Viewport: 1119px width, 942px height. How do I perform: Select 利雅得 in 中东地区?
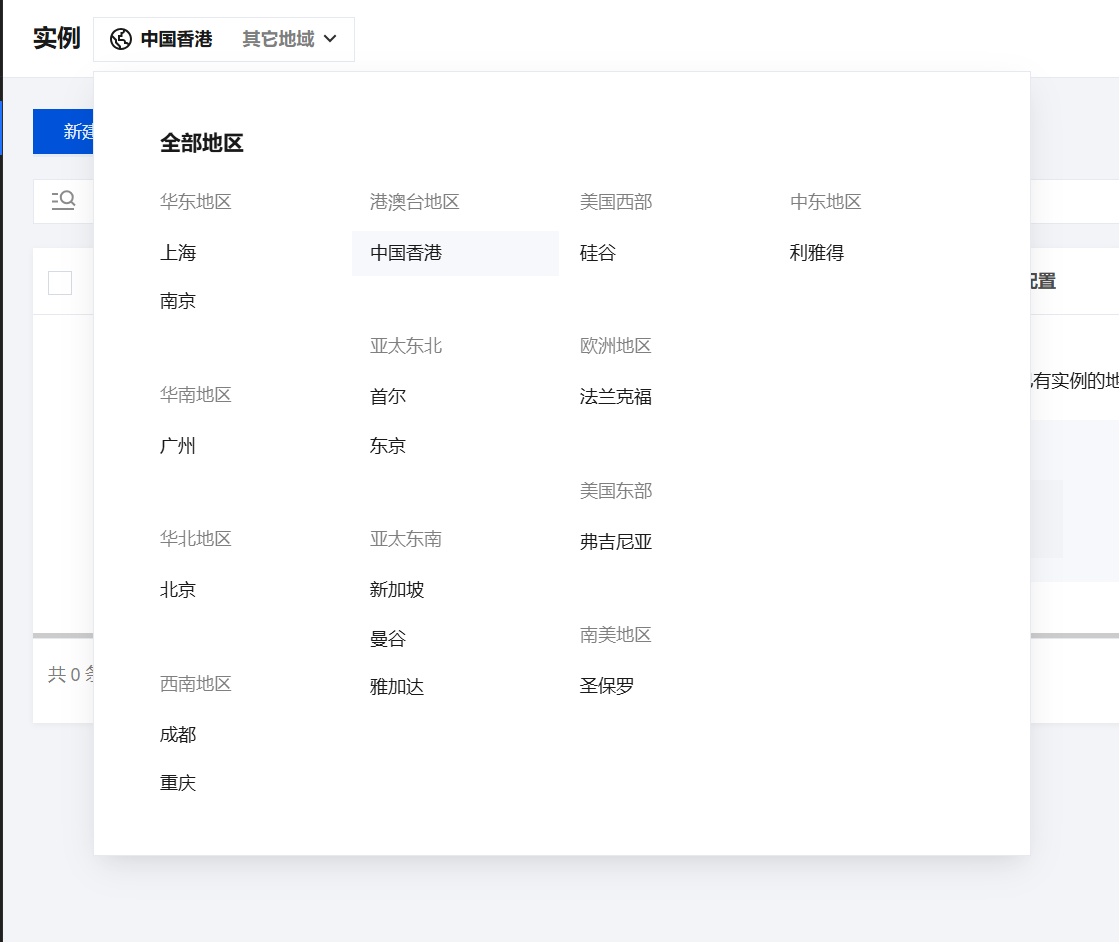tap(817, 253)
